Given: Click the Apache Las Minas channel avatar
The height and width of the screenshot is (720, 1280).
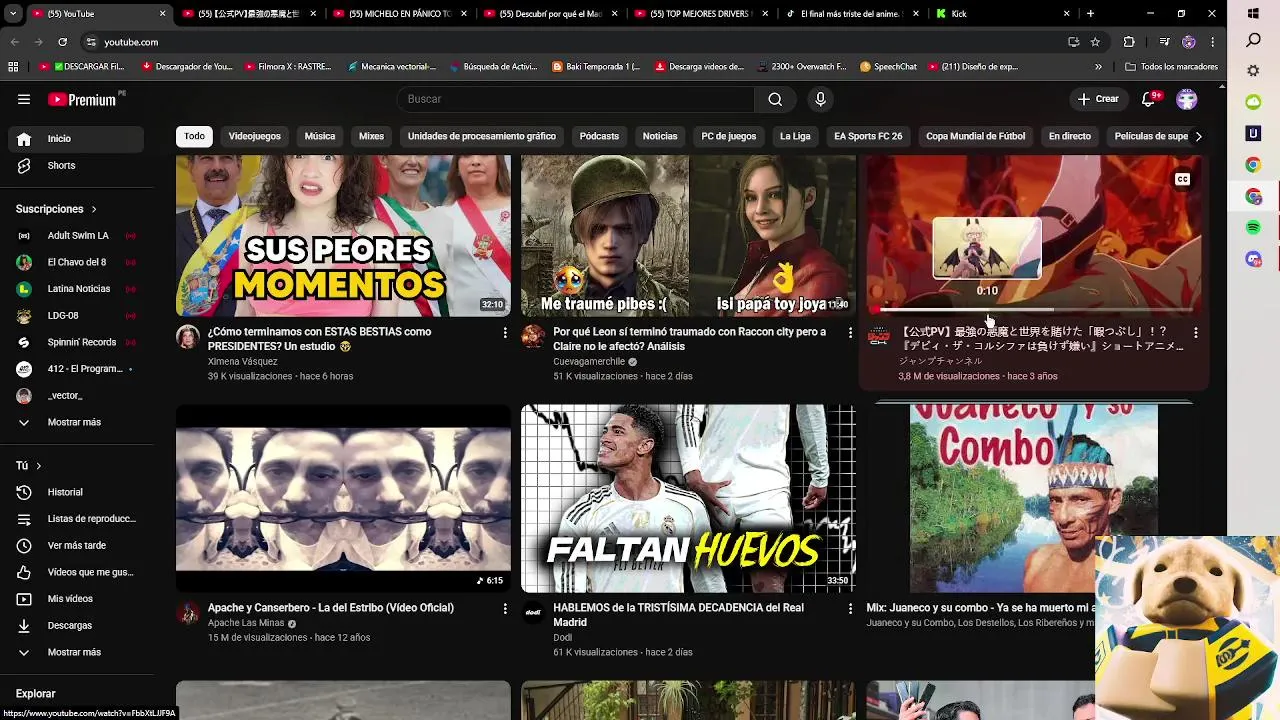Looking at the screenshot, I should pos(188,613).
